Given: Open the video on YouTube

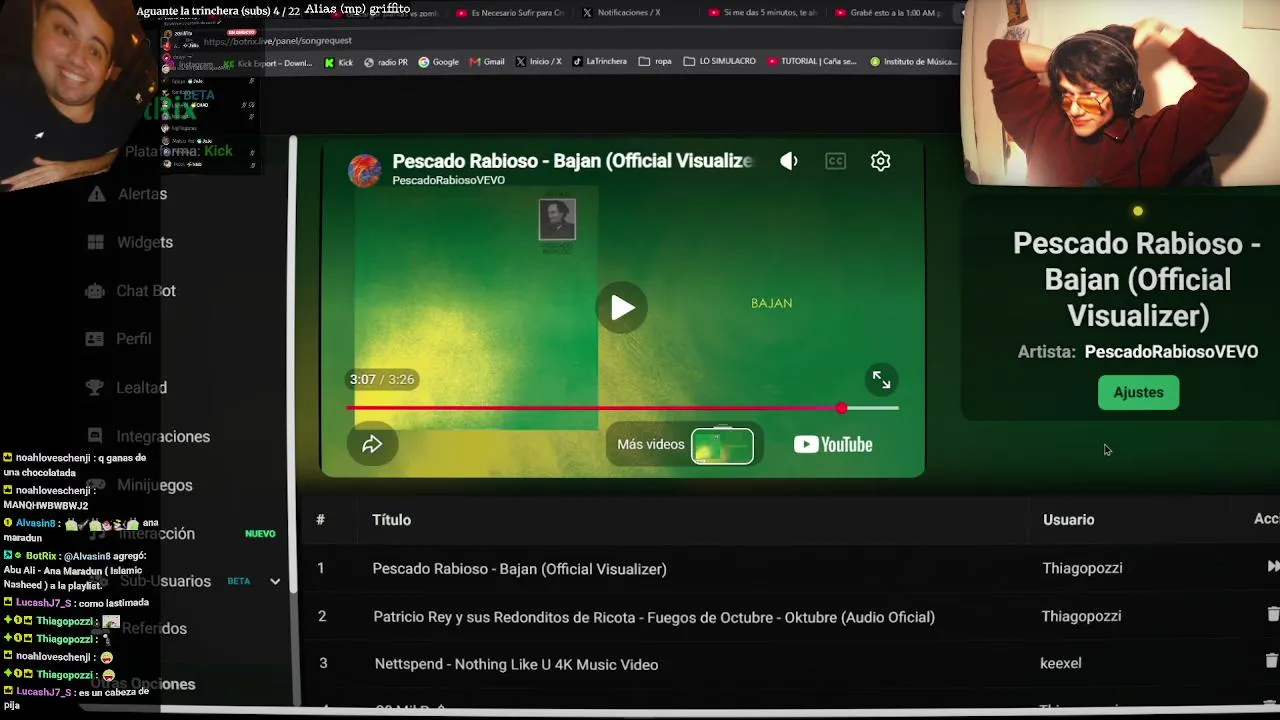Looking at the screenshot, I should click(x=833, y=445).
